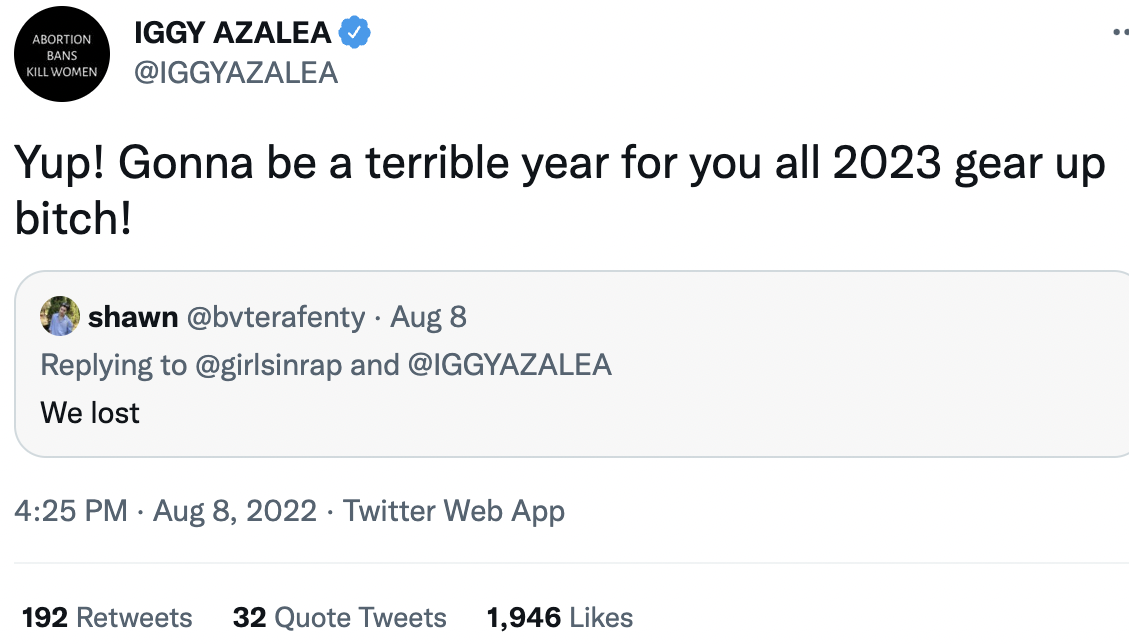Open shawn's name in quoted tweet
Screen dimensions: 1129x644
pos(132,317)
